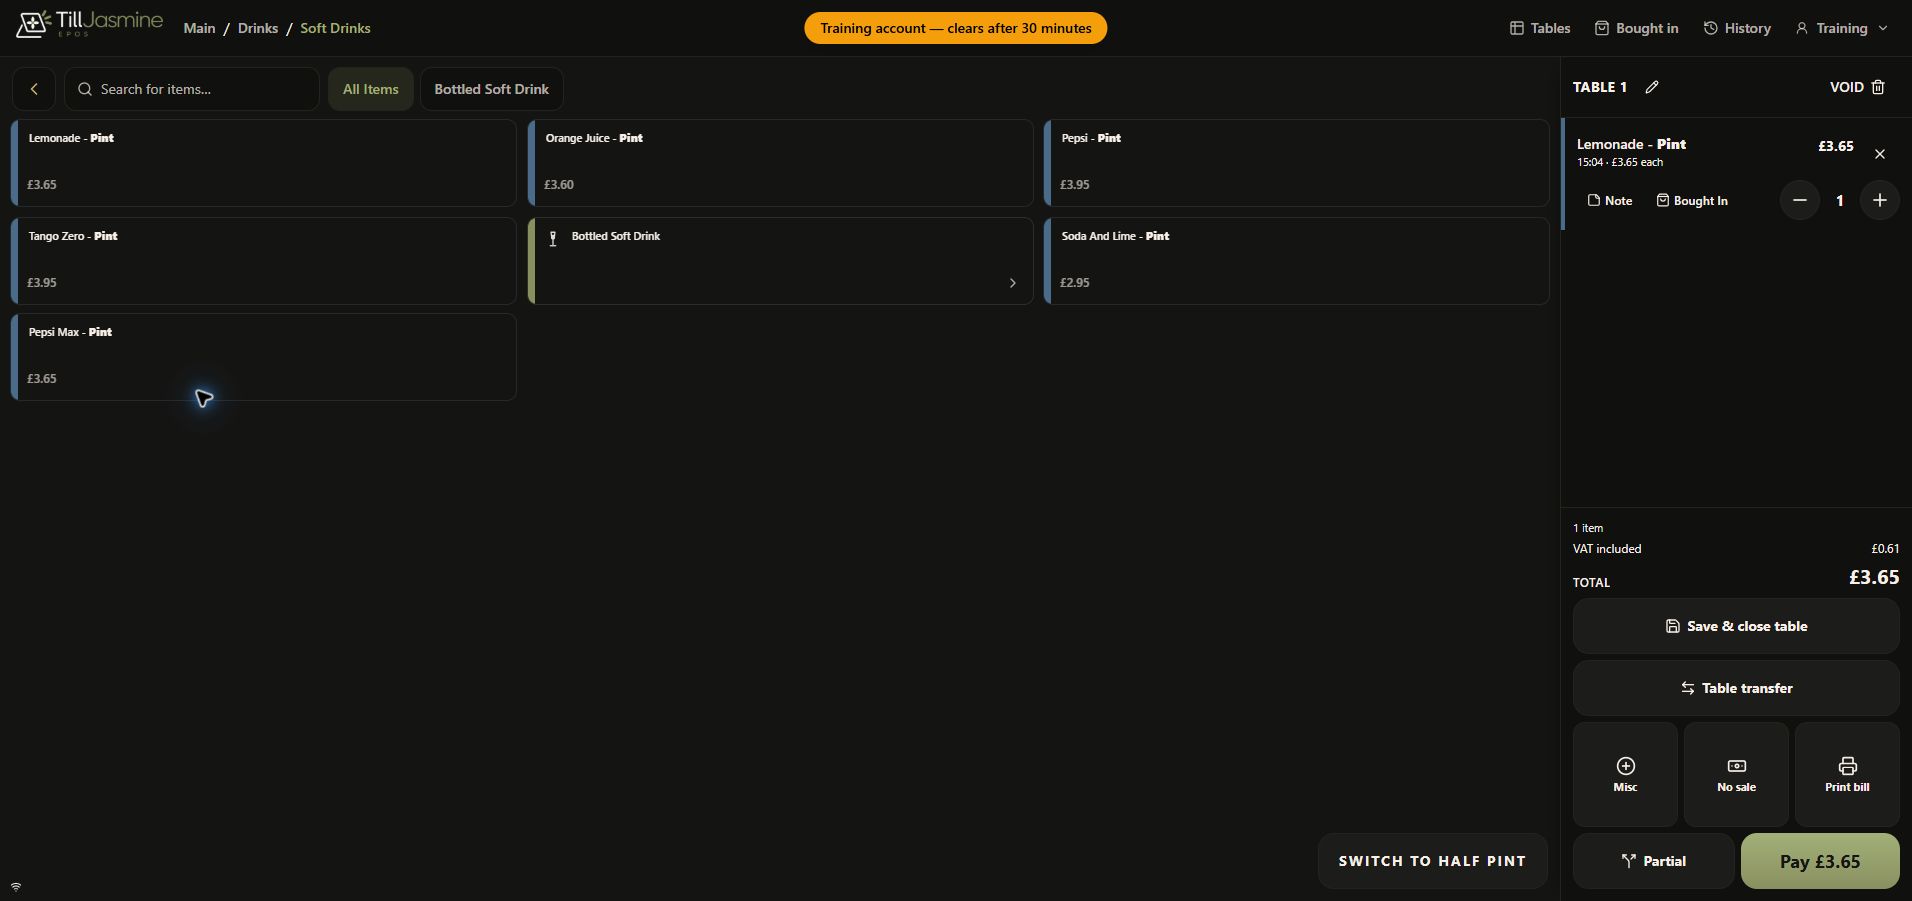Go to Main in the breadcrumb

(x=199, y=28)
